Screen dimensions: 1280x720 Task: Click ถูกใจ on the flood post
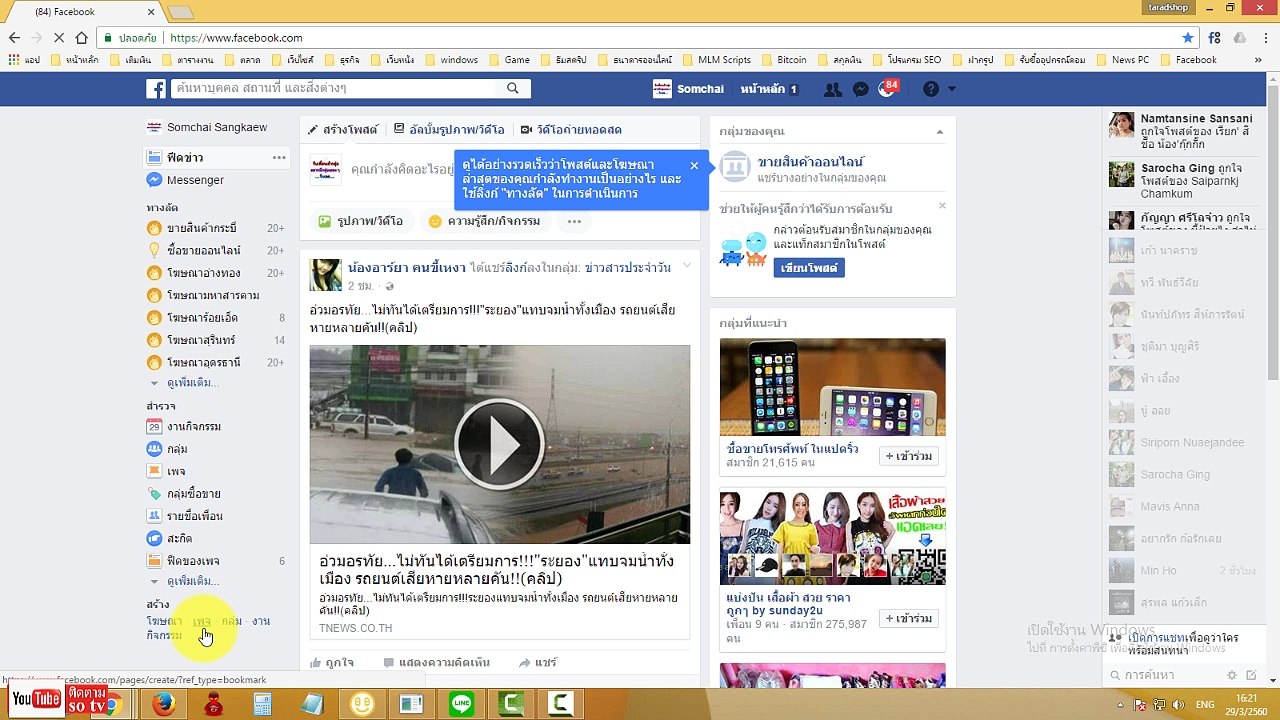(x=332, y=662)
